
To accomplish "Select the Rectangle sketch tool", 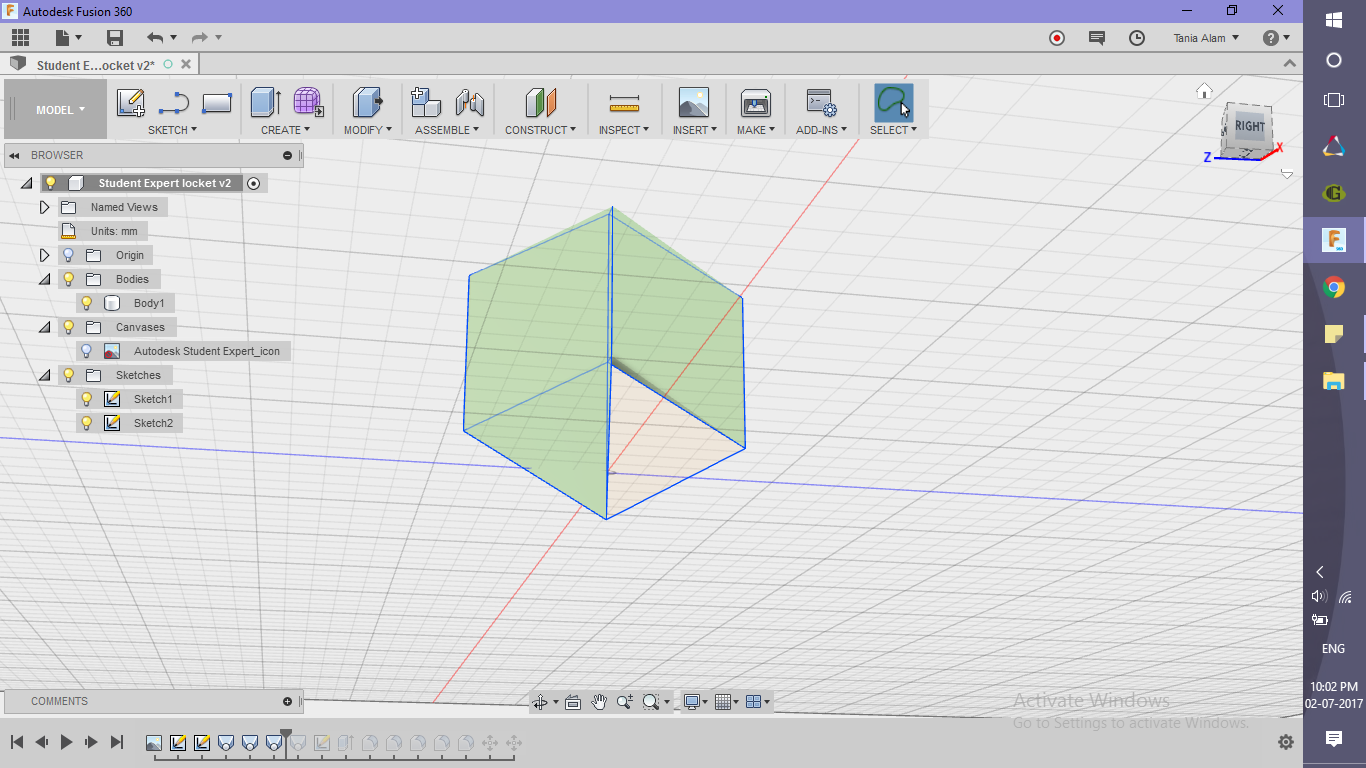I will tap(217, 103).
